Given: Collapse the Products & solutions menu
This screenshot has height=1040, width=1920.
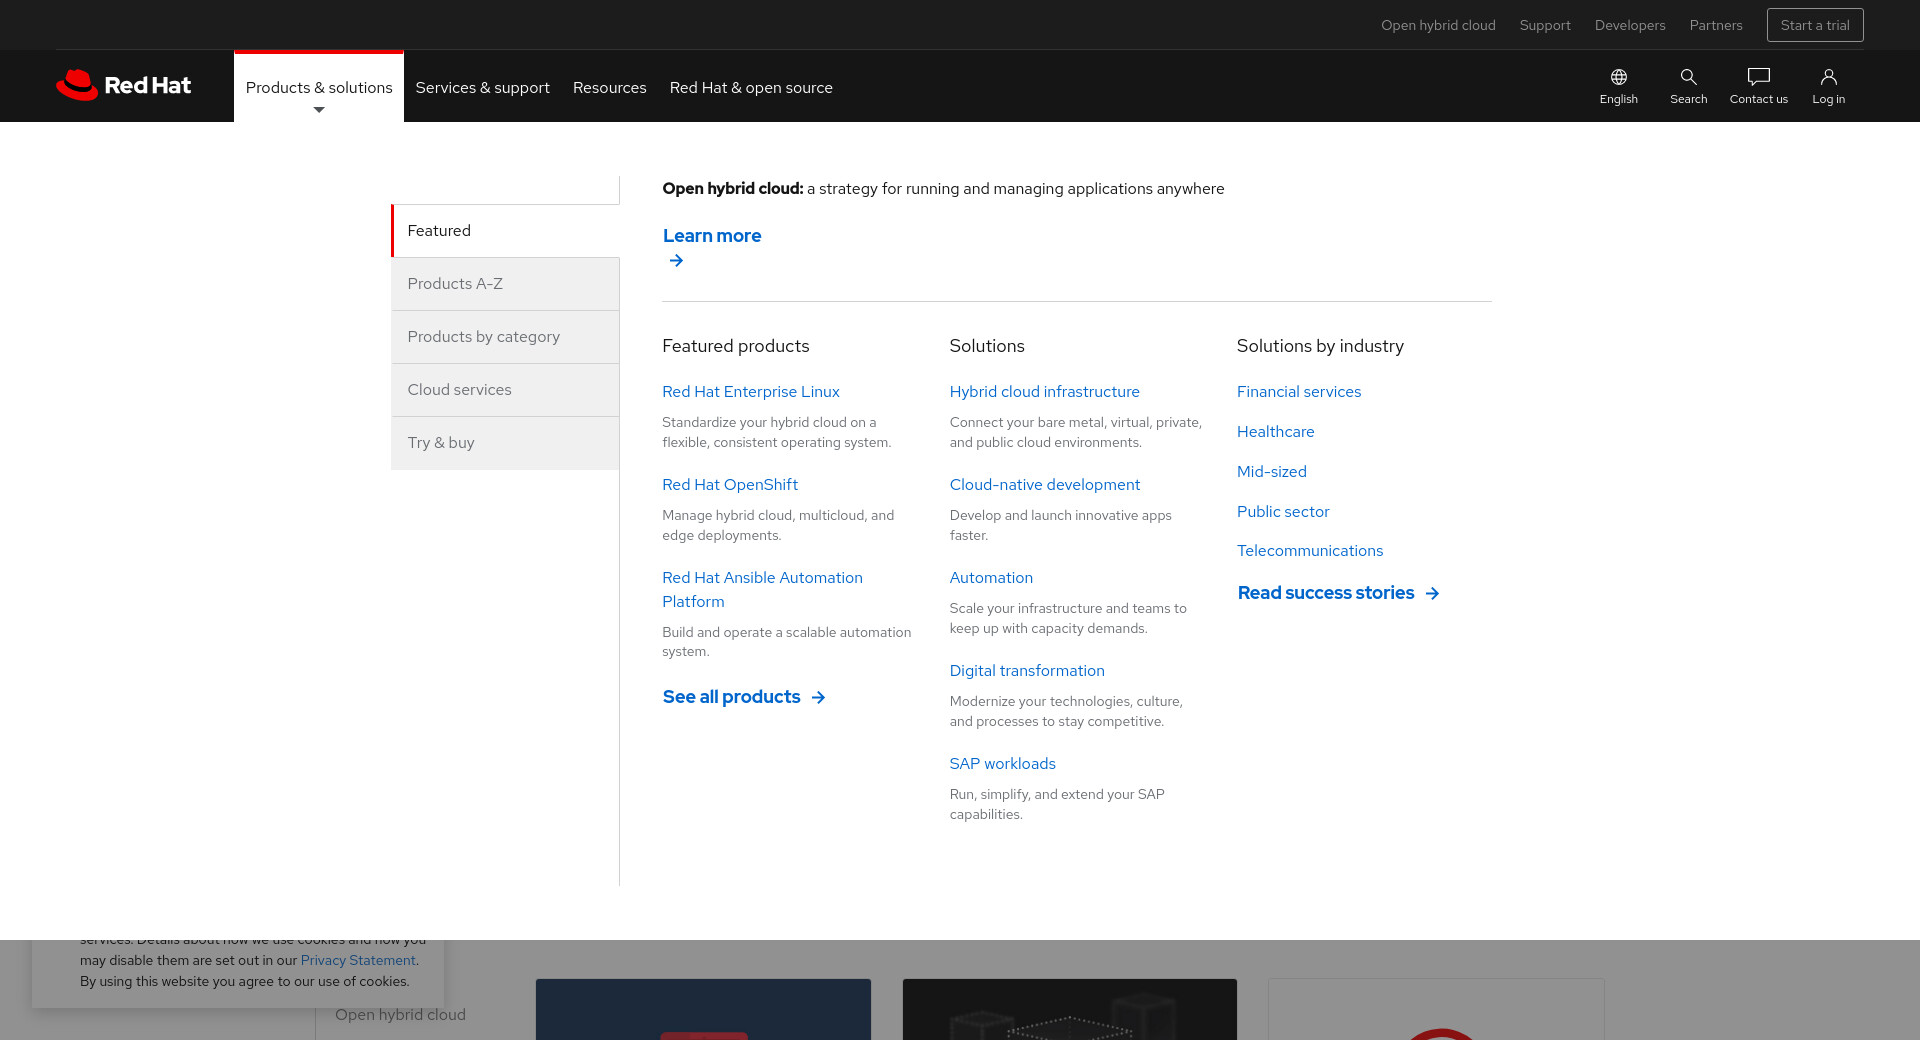Looking at the screenshot, I should pos(319,88).
